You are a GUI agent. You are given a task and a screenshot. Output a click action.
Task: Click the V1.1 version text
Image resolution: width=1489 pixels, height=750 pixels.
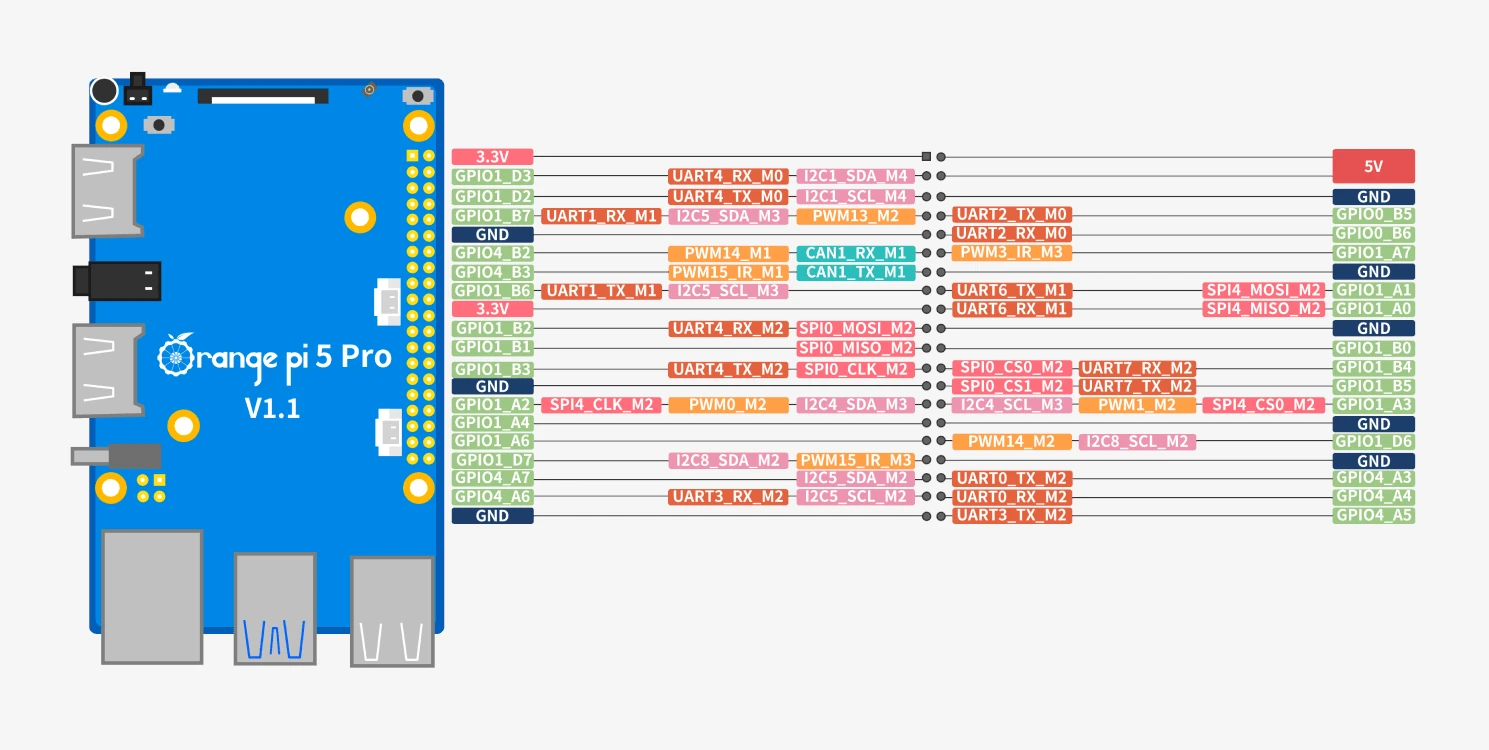[x=273, y=408]
